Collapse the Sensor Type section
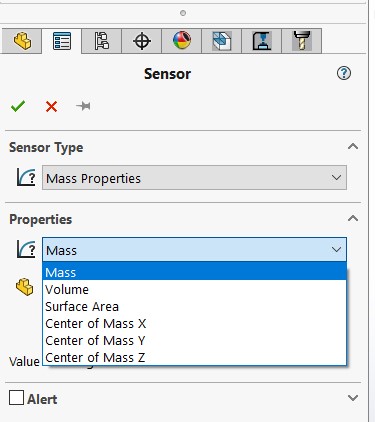This screenshot has height=422, width=375. tap(353, 147)
